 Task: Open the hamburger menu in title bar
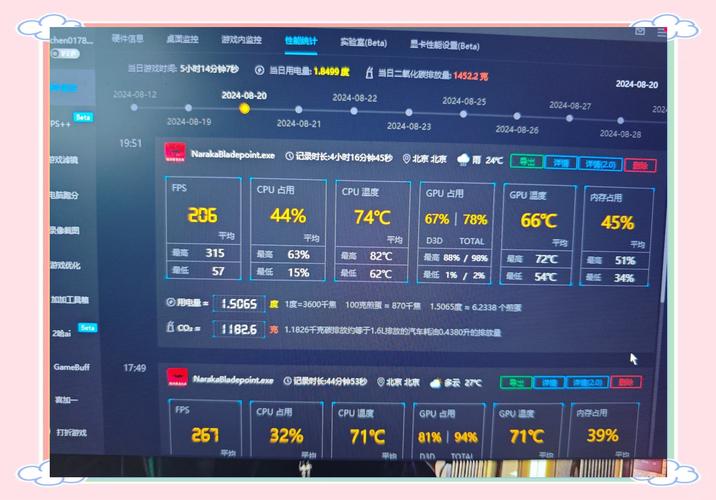tap(662, 32)
